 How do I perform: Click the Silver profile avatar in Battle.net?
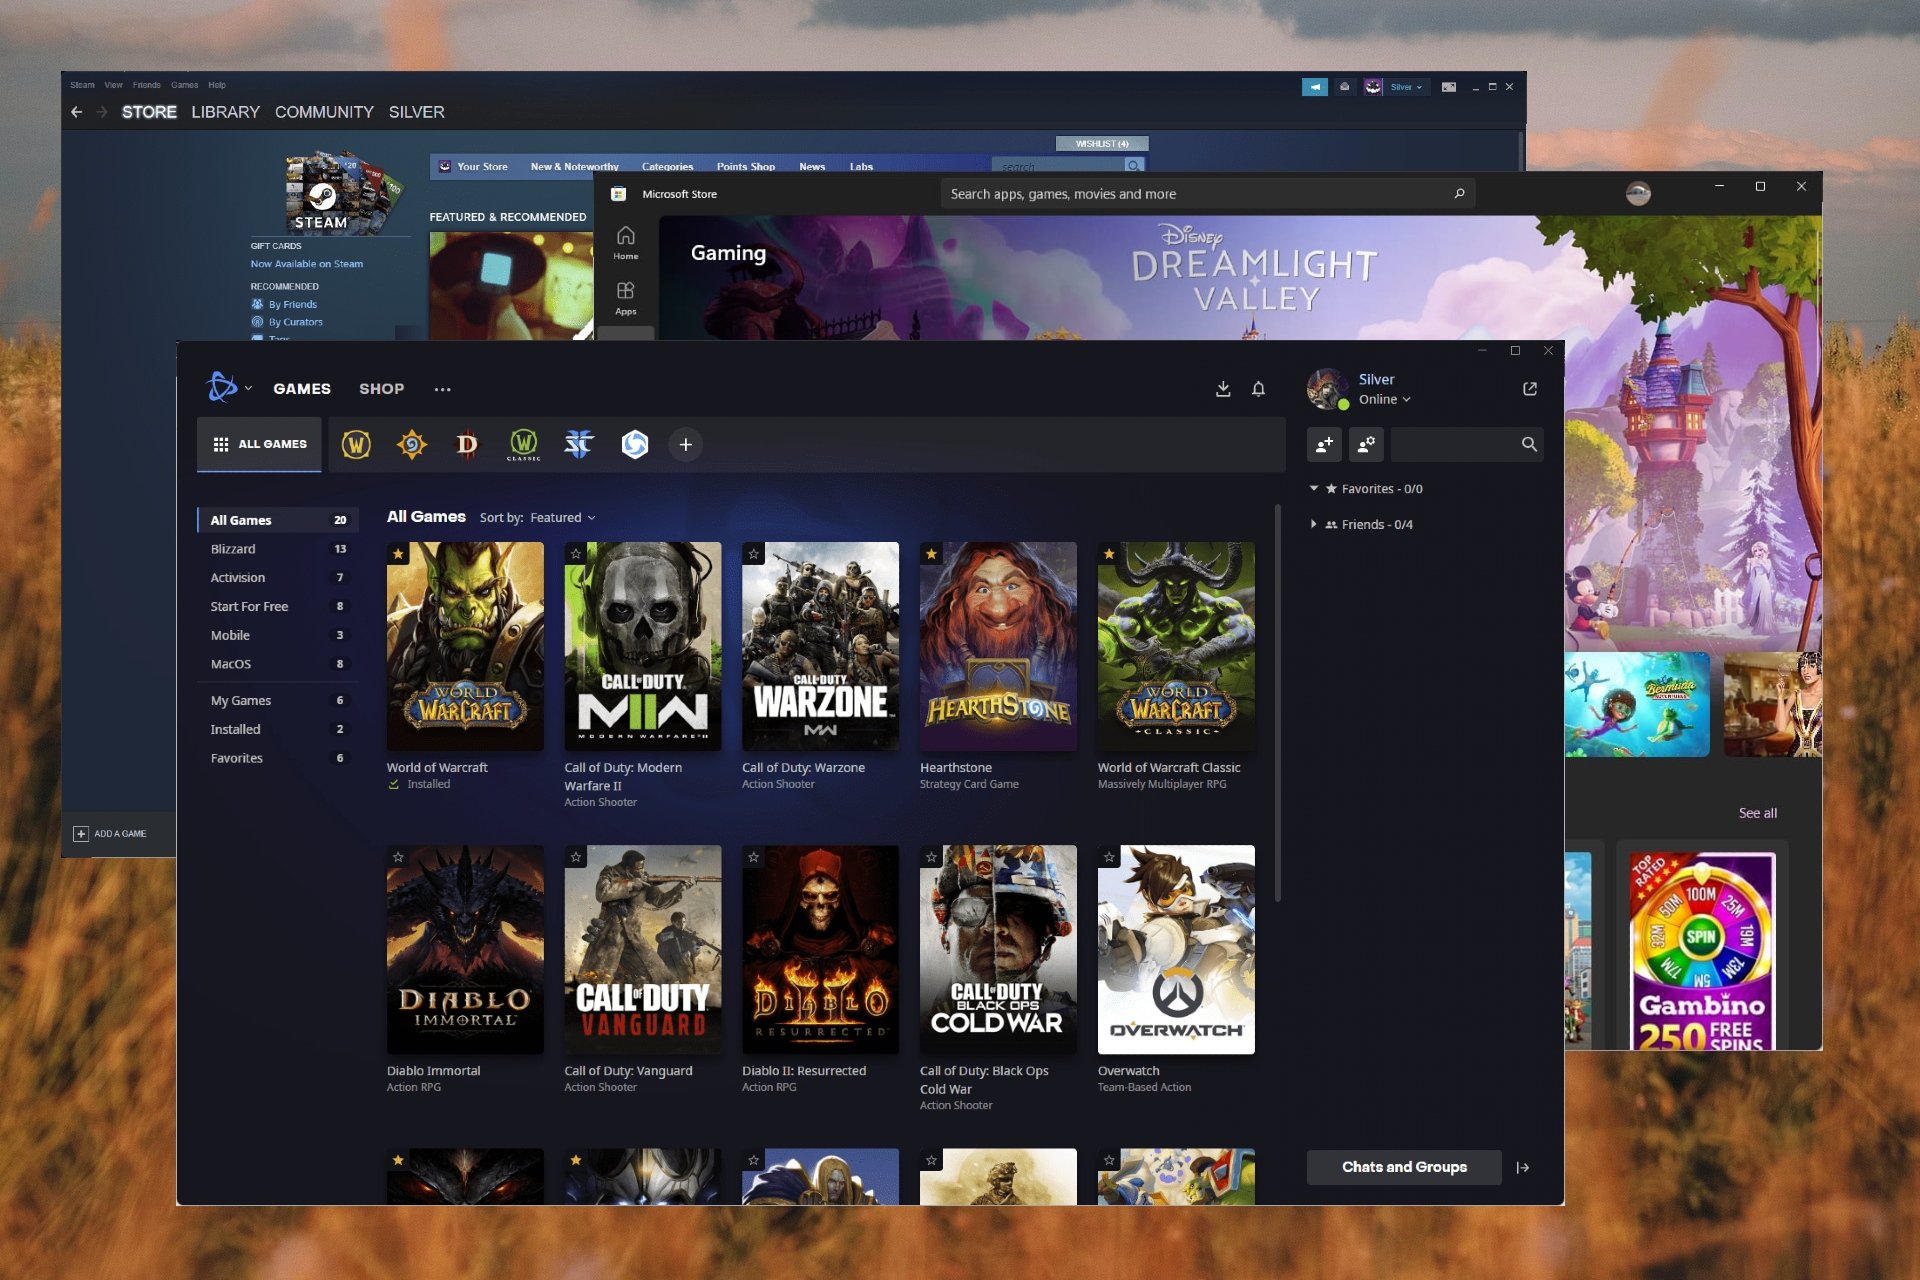coord(1327,389)
